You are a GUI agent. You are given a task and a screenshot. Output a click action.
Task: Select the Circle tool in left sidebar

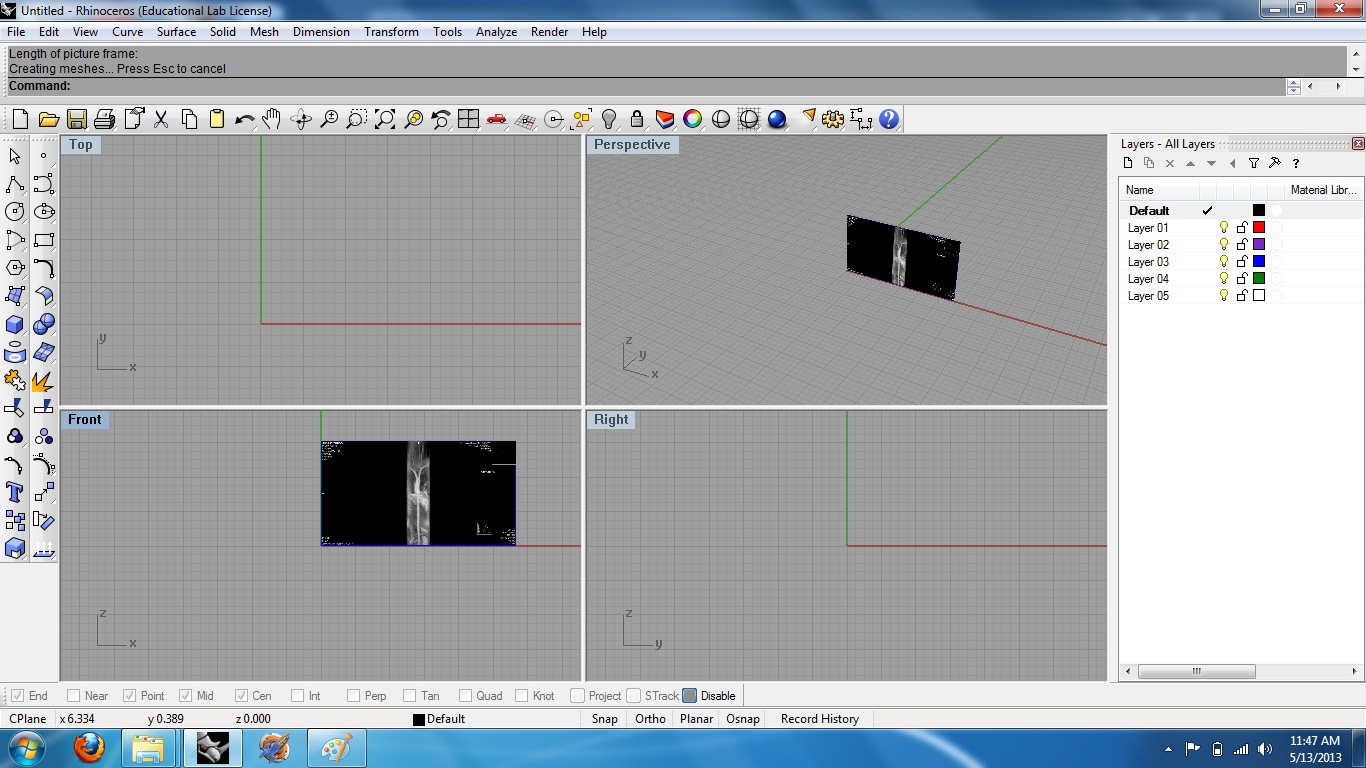point(15,212)
